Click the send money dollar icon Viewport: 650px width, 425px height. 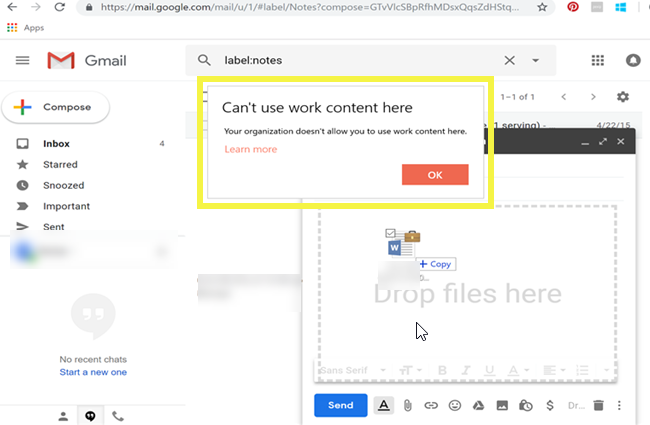click(548, 405)
